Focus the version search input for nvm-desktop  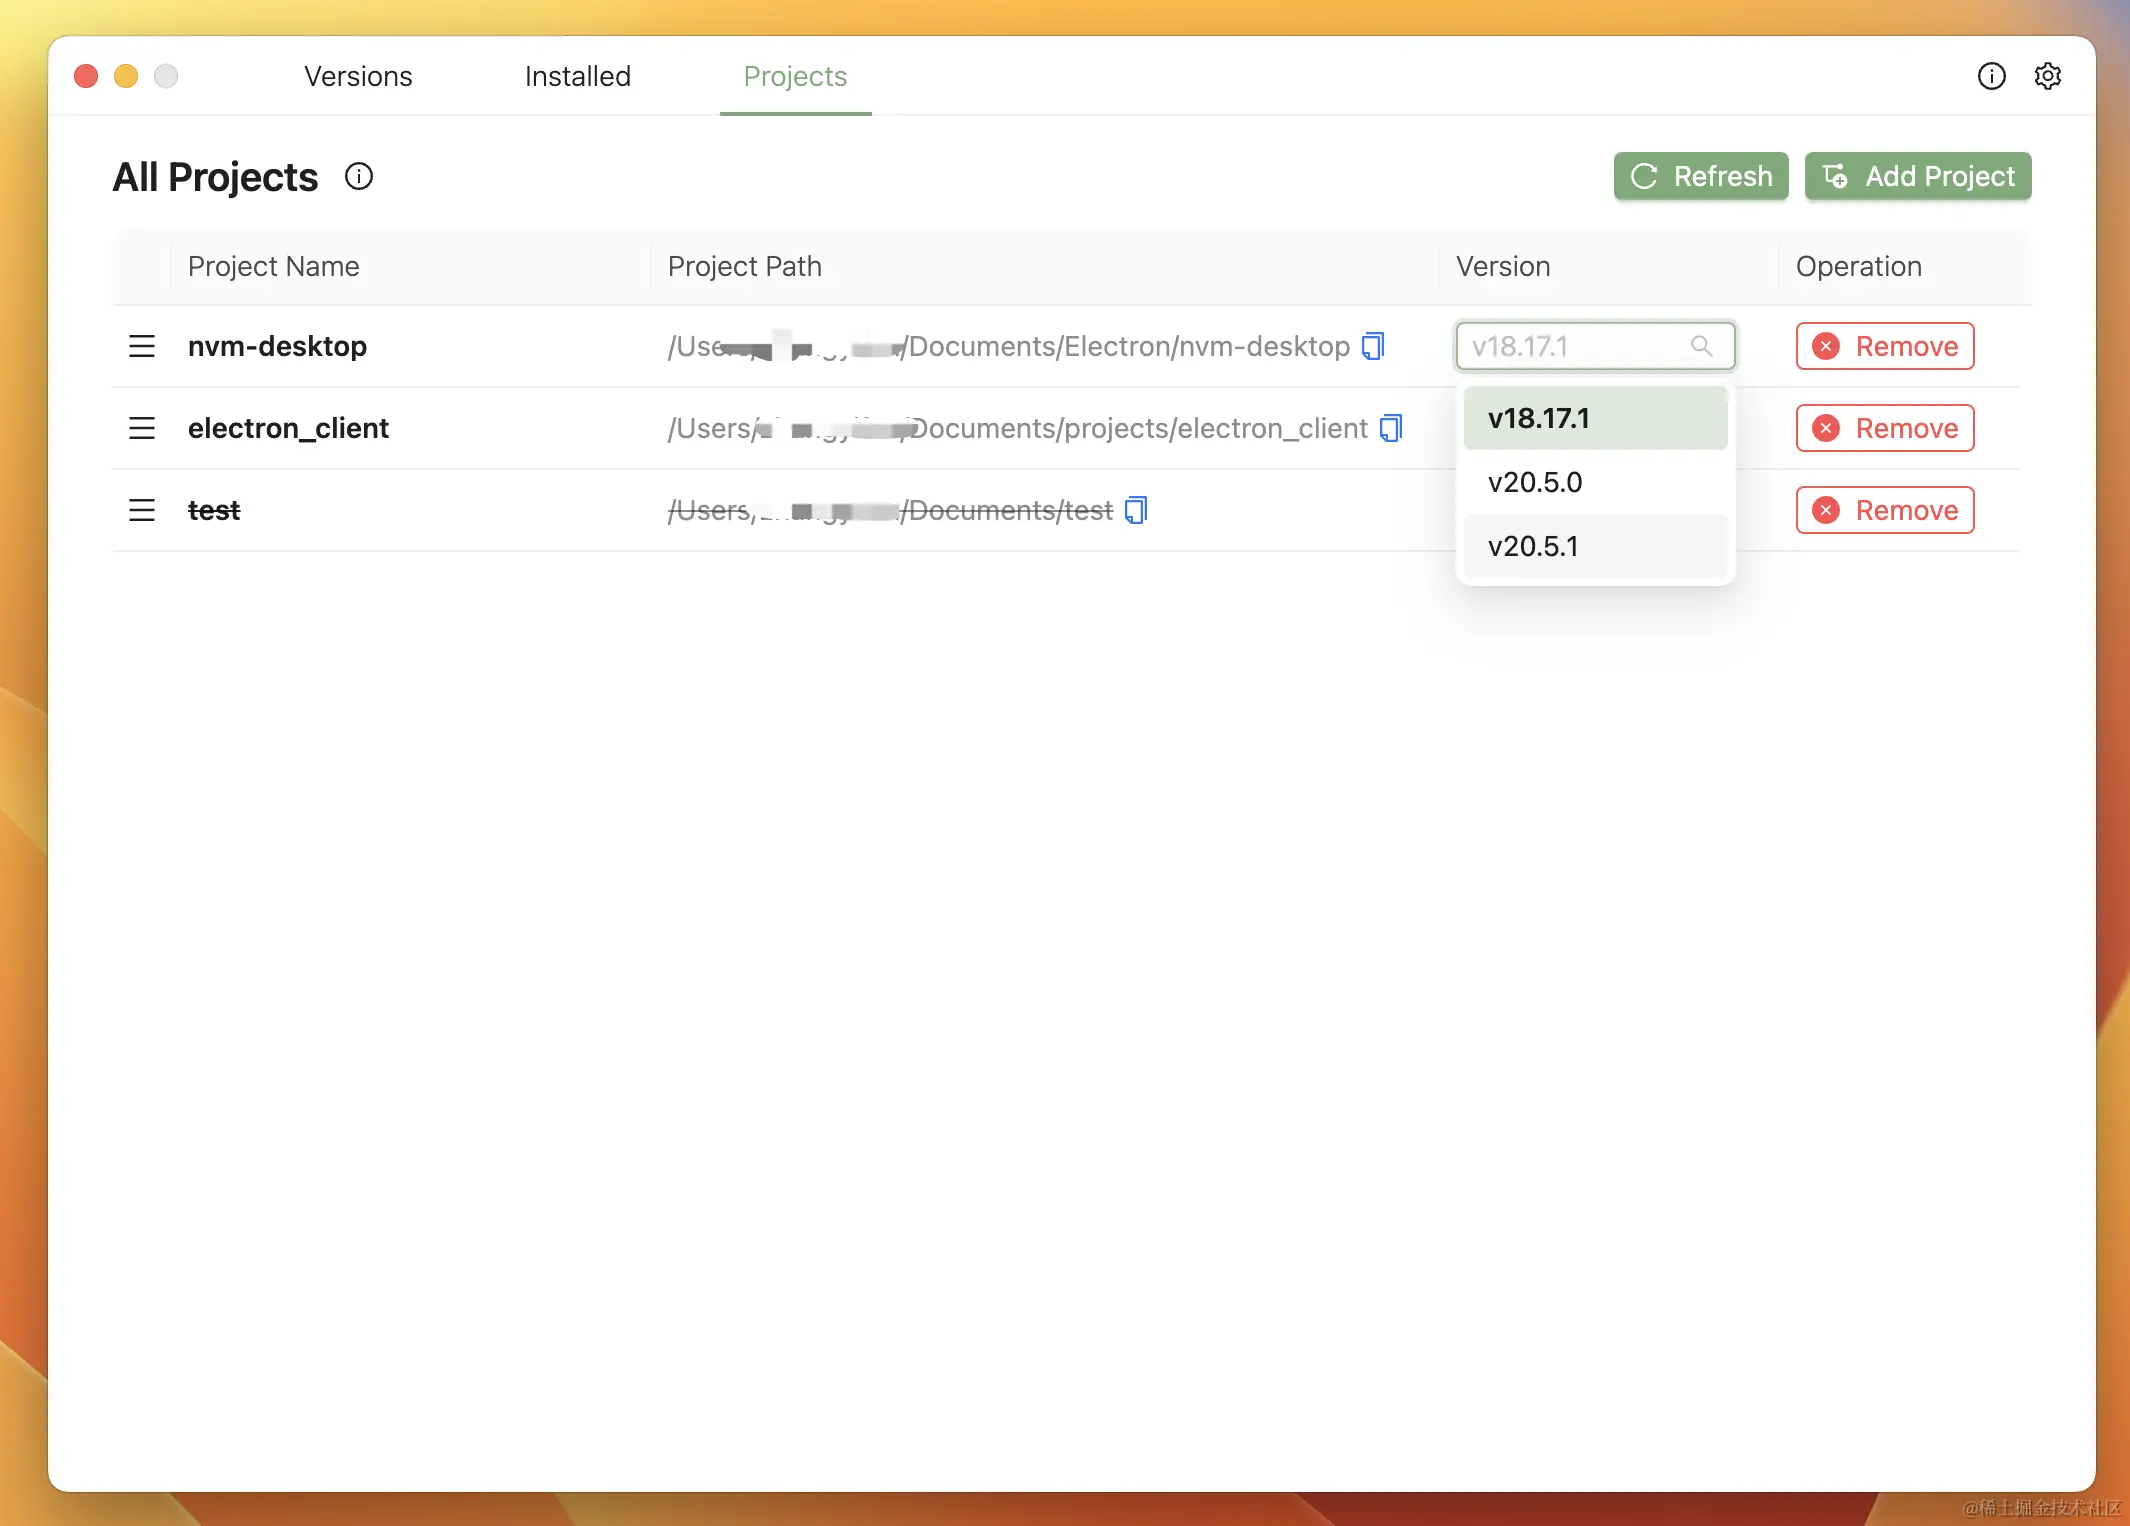point(1575,346)
